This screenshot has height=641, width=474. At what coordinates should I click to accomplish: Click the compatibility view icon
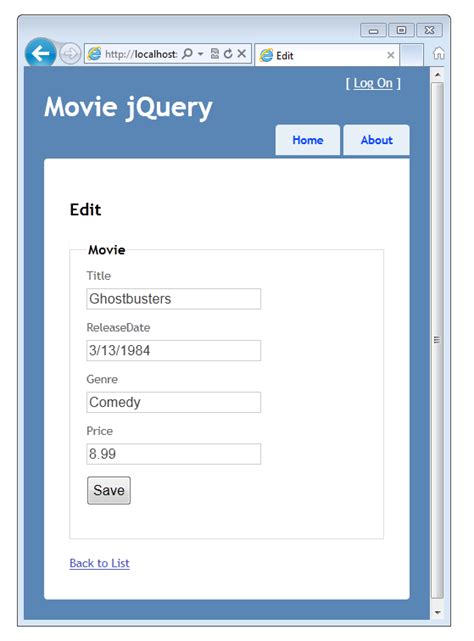click(x=215, y=54)
